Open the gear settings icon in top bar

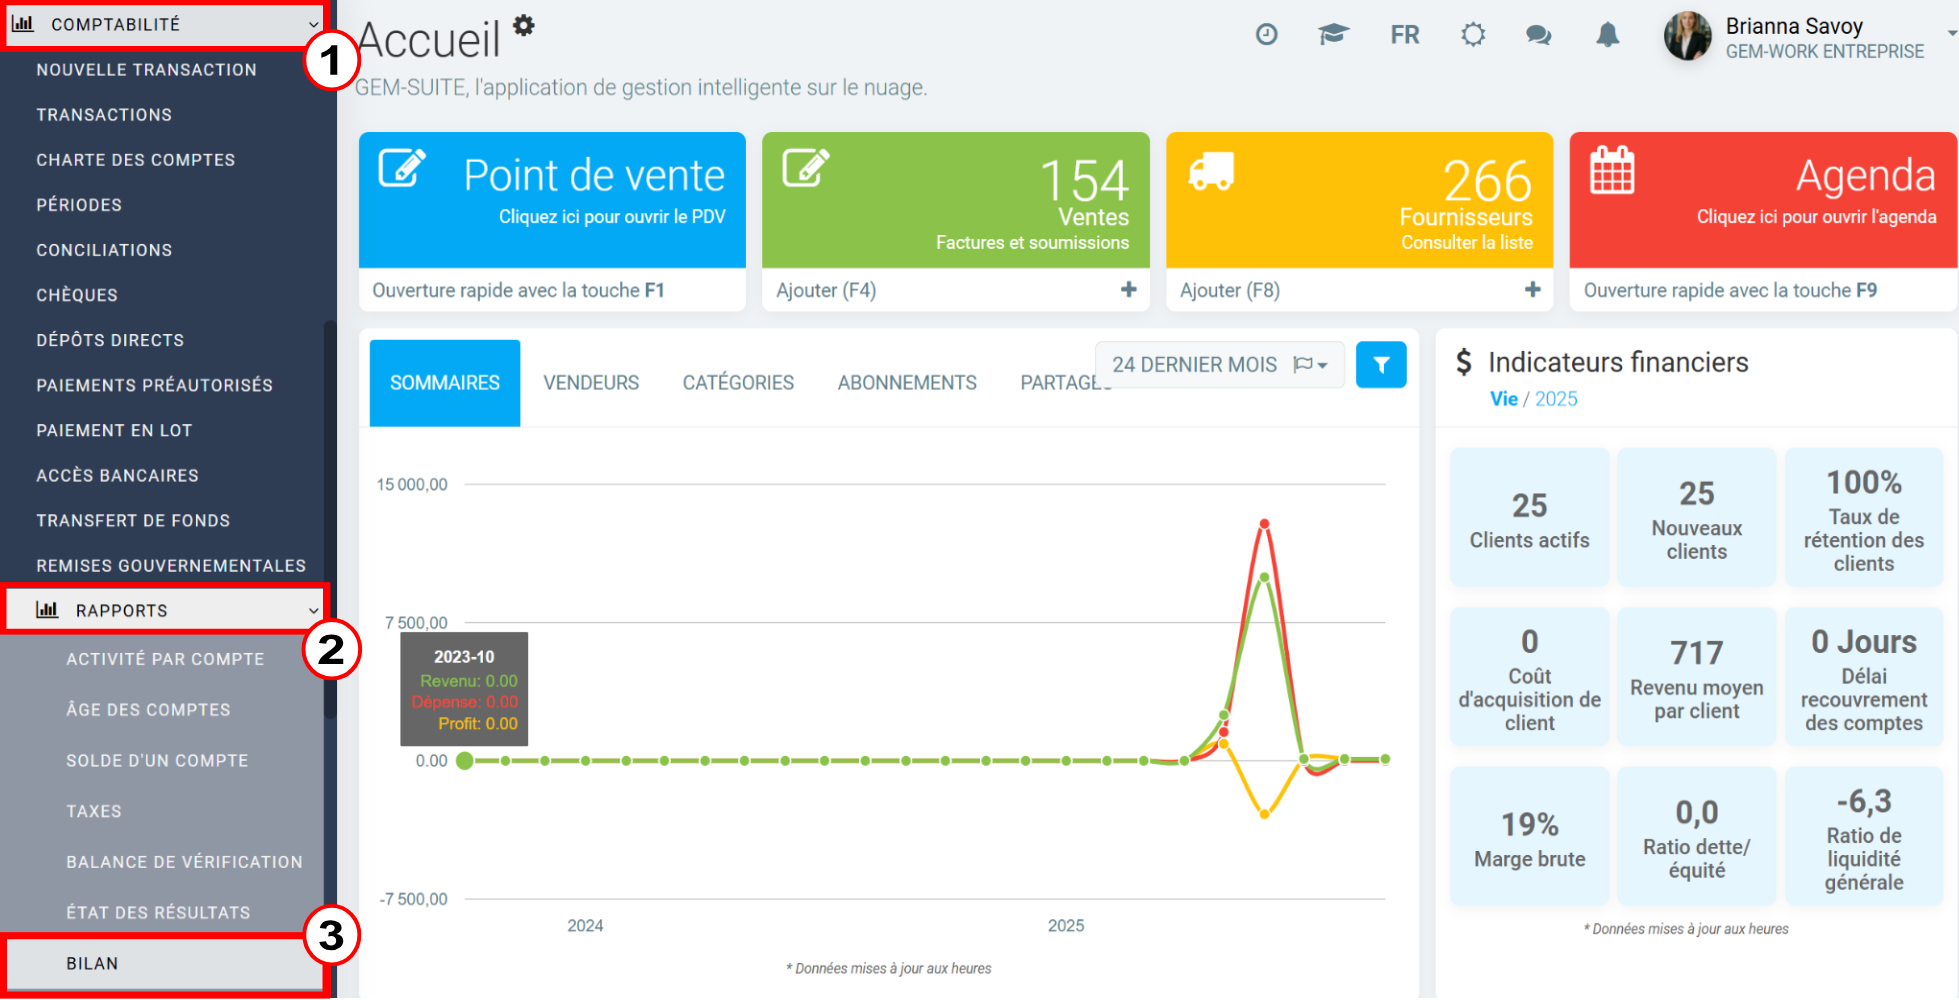pos(1472,35)
